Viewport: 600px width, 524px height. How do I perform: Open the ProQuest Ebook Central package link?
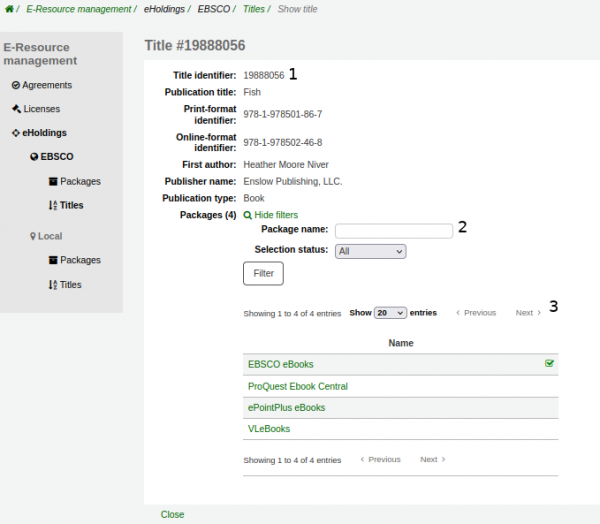(297, 386)
